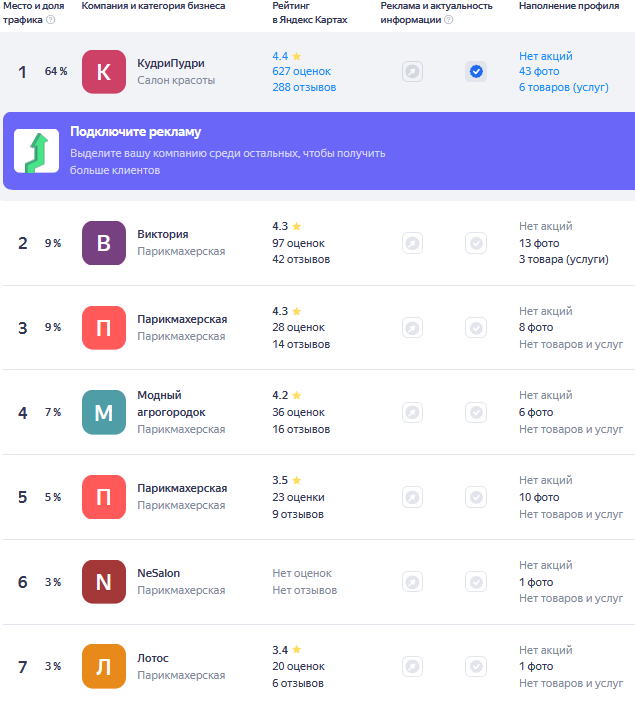
Task: Click the 7 % traffic share value
Action: [53, 412]
